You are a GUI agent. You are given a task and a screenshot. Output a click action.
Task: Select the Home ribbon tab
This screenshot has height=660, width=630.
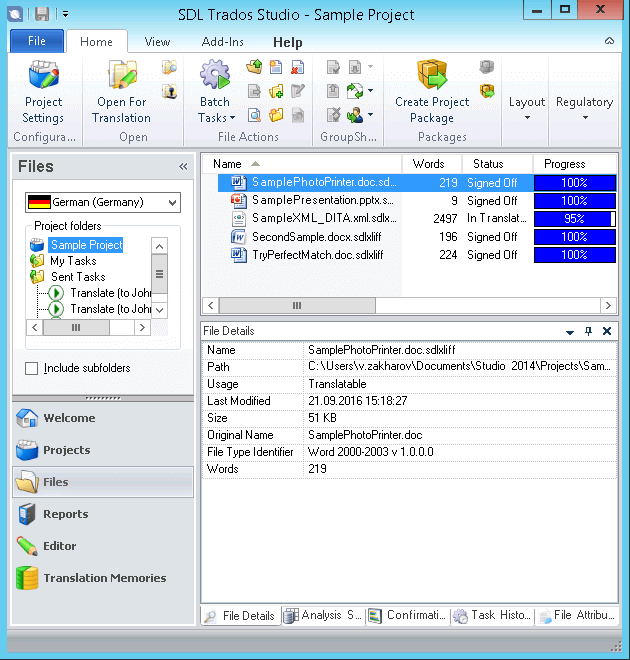coord(96,42)
